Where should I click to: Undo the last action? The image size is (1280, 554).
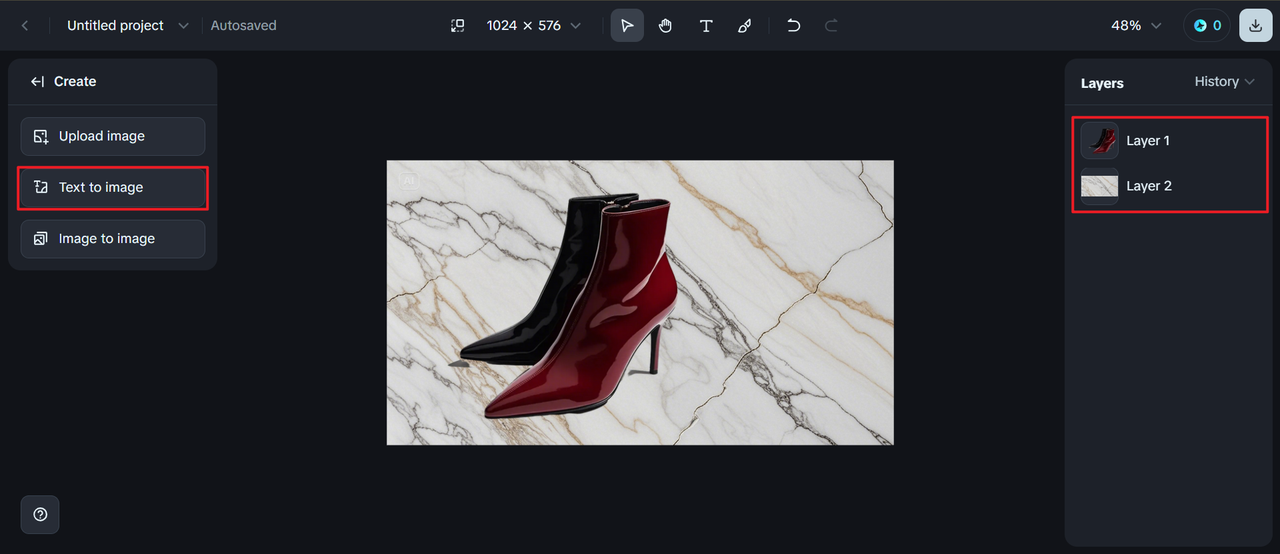[793, 25]
